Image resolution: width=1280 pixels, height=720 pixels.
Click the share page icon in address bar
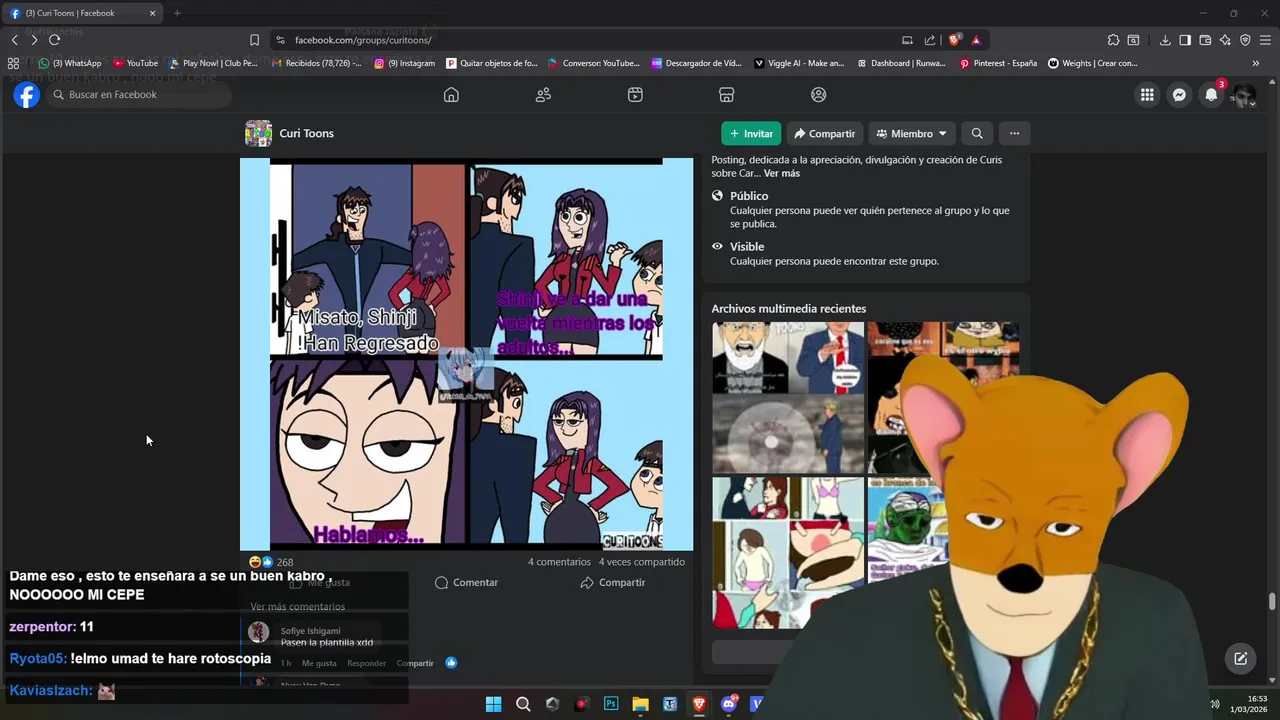[x=930, y=40]
